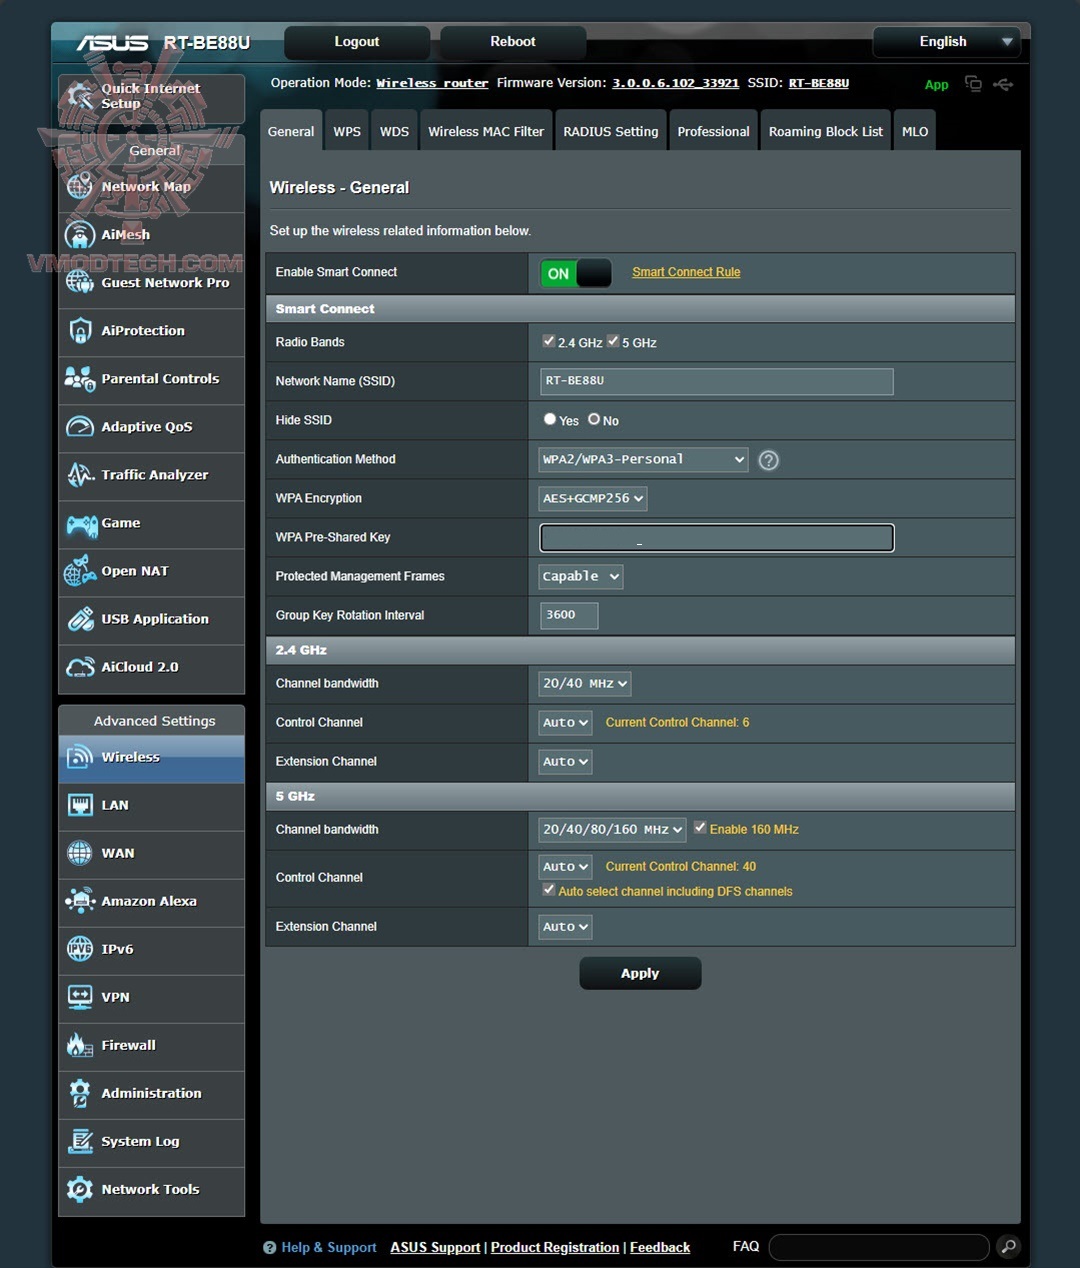
Task: Click the Adaptive QoS gauge icon
Action: click(79, 426)
